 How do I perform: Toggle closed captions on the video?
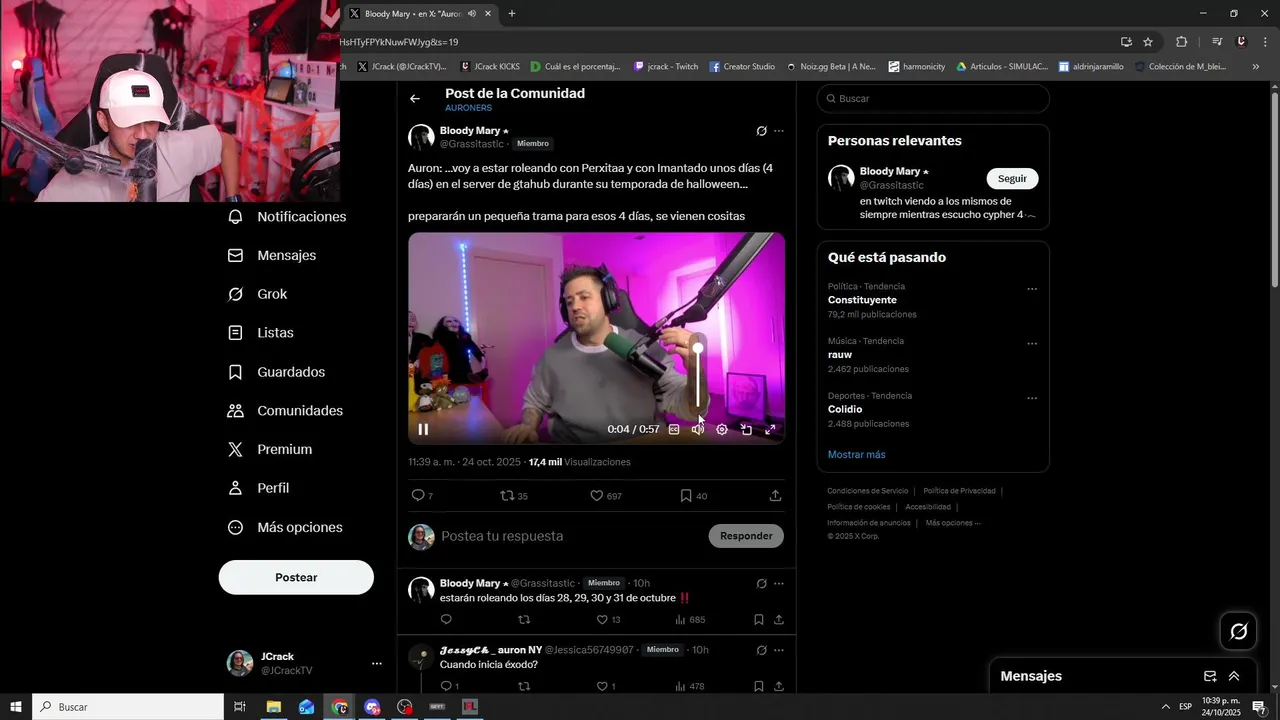coord(674,429)
